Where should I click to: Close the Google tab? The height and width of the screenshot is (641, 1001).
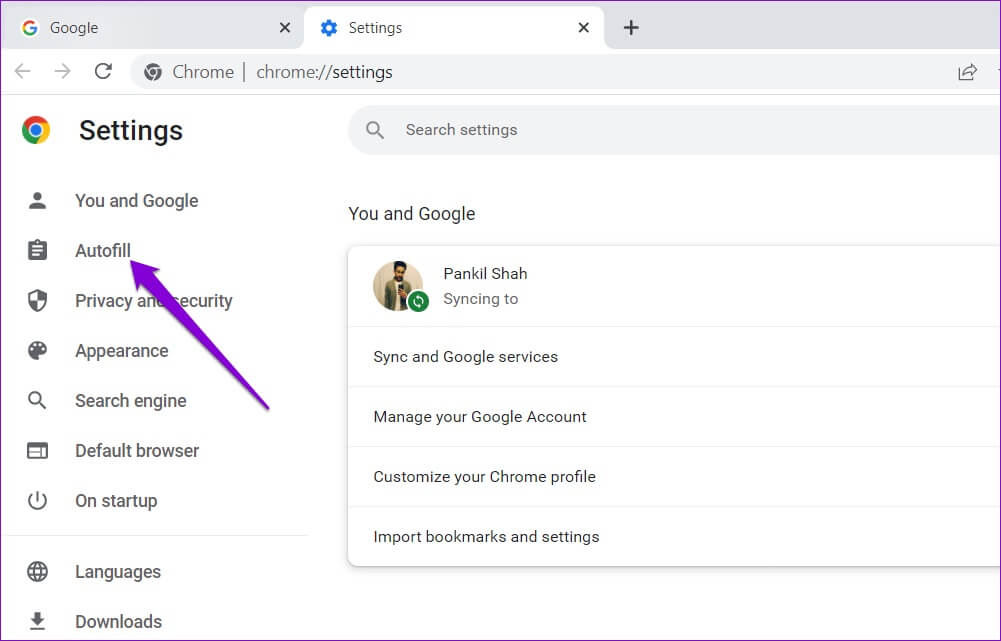(285, 27)
